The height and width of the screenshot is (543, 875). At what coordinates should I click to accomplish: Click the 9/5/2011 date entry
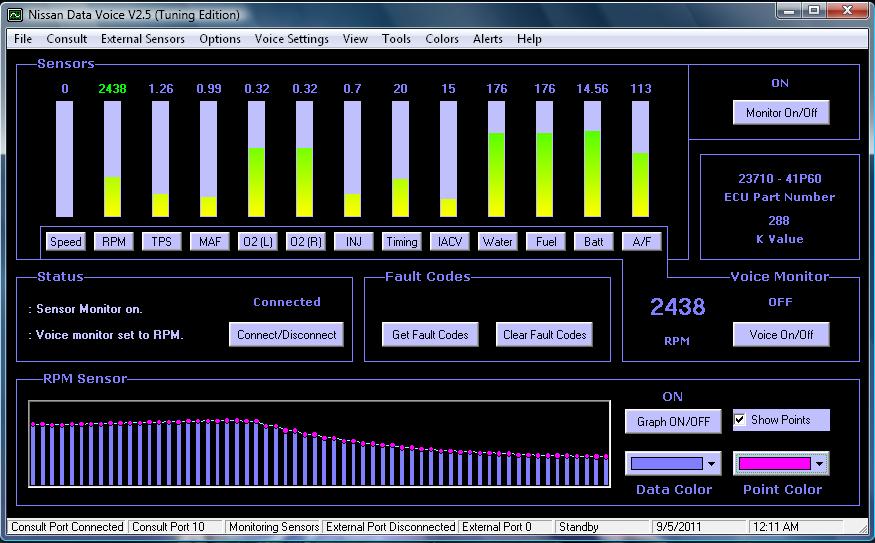[x=699, y=527]
